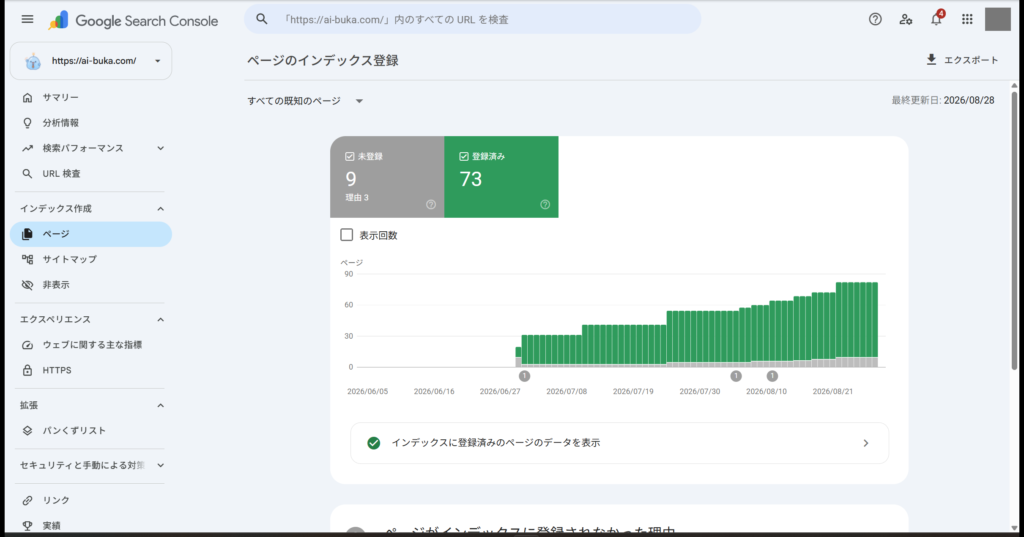Open the Google apps grid

967,20
